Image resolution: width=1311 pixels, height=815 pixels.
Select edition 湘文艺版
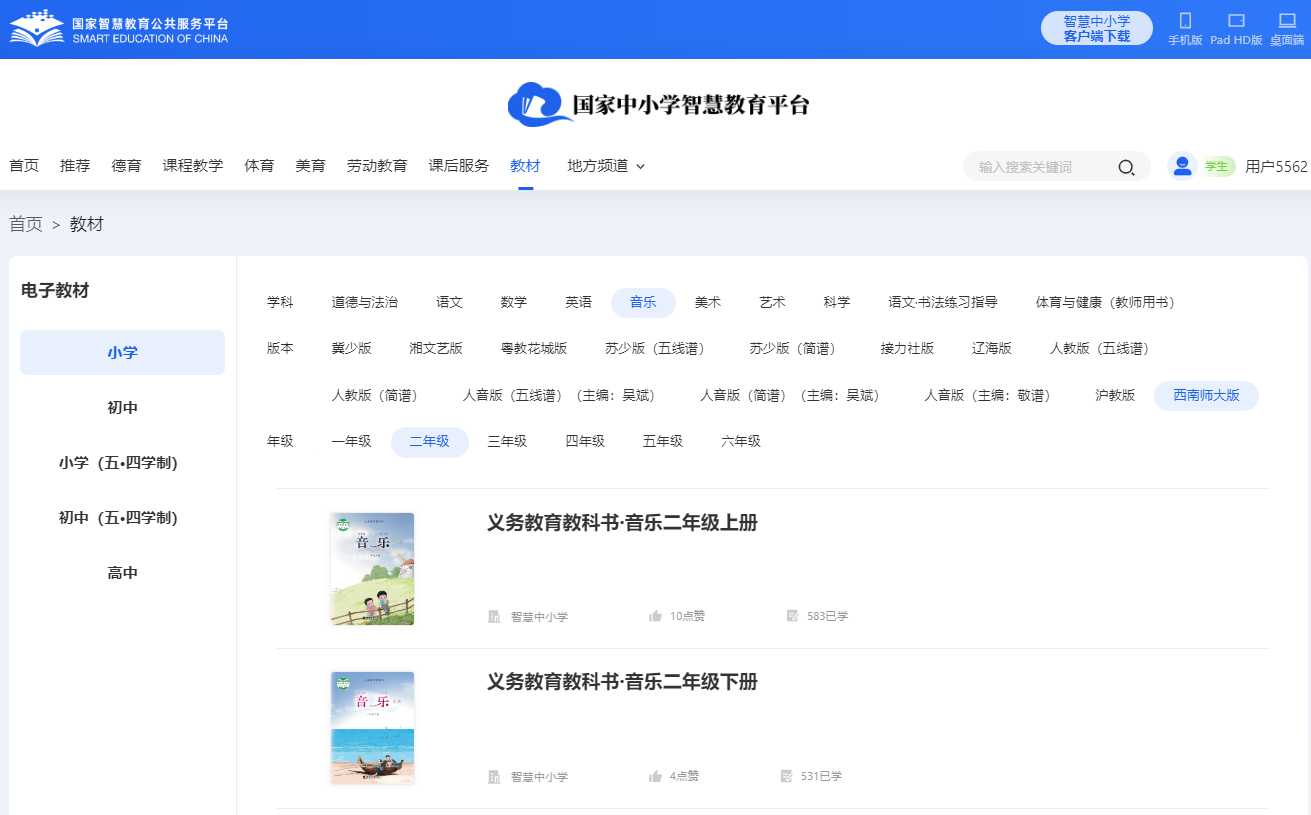tap(436, 348)
